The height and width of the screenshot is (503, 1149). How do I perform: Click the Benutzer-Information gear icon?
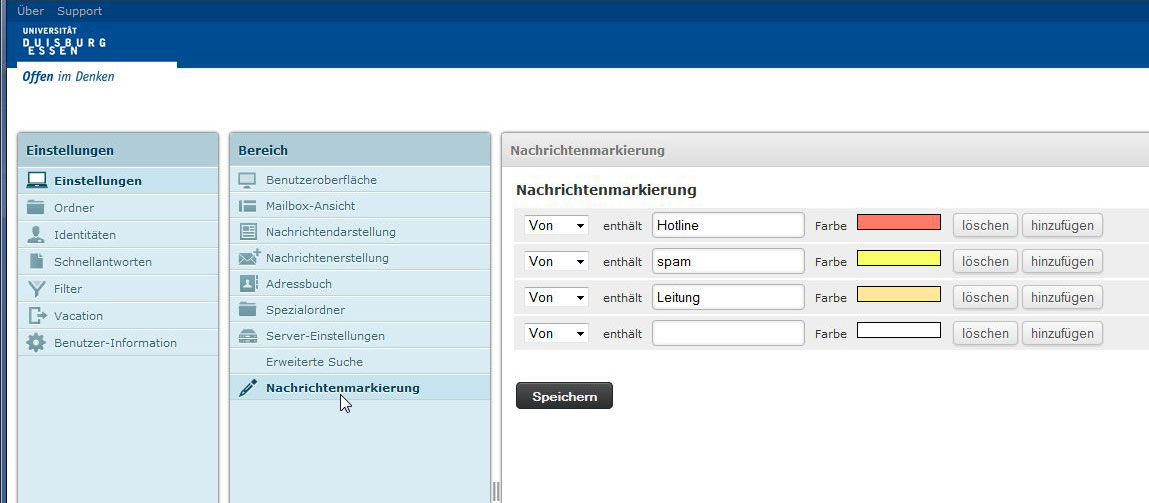point(37,343)
